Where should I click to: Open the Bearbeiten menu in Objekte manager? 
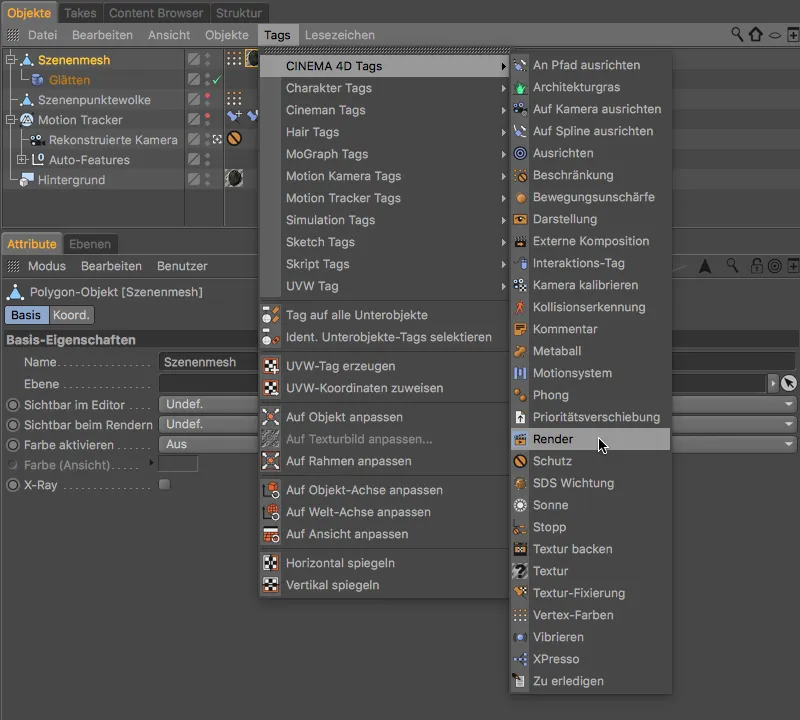pos(102,35)
